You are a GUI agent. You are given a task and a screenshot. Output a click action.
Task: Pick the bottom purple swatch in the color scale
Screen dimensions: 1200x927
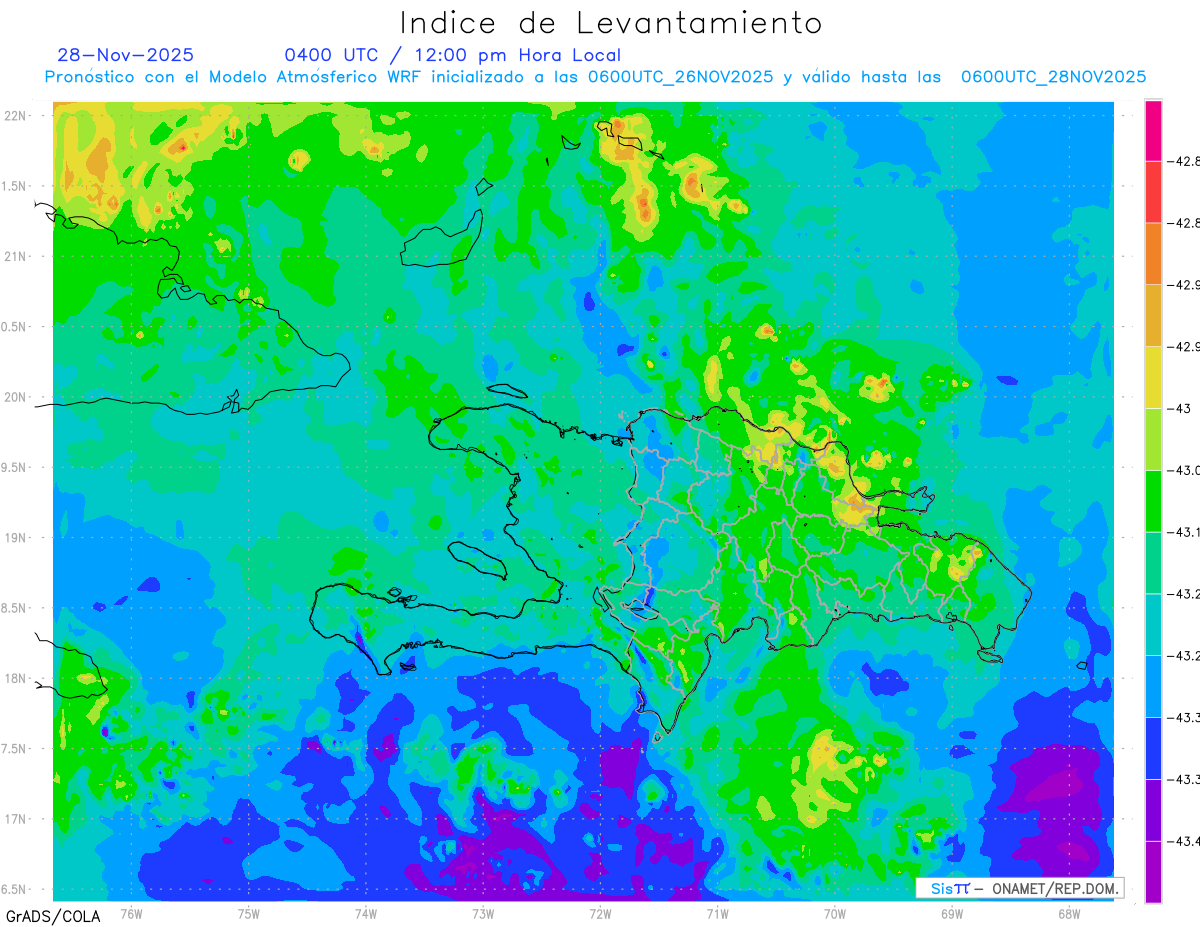(1153, 871)
